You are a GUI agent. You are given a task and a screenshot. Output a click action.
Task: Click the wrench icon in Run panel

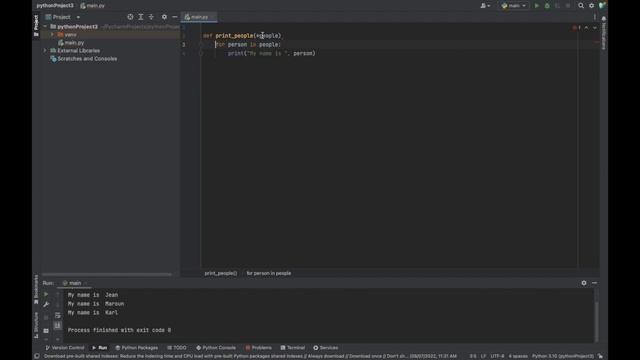46,304
